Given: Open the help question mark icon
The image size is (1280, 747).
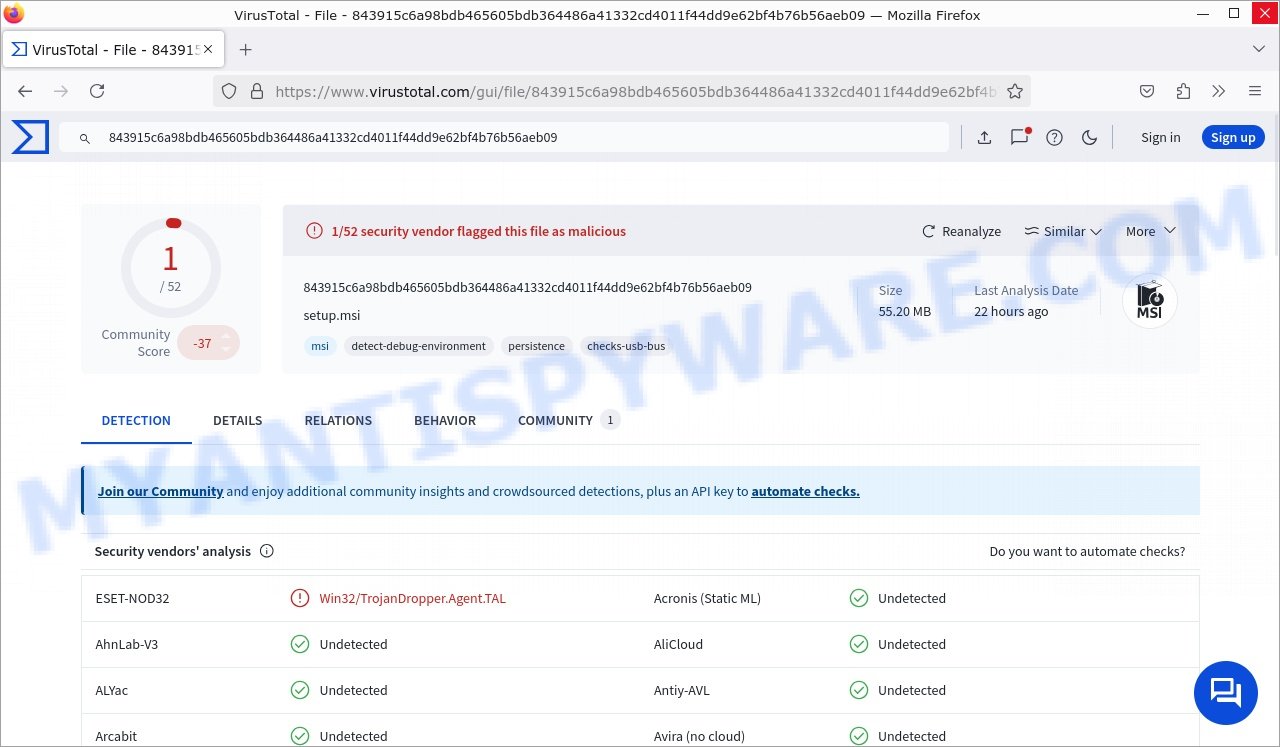Looking at the screenshot, I should tap(1054, 138).
